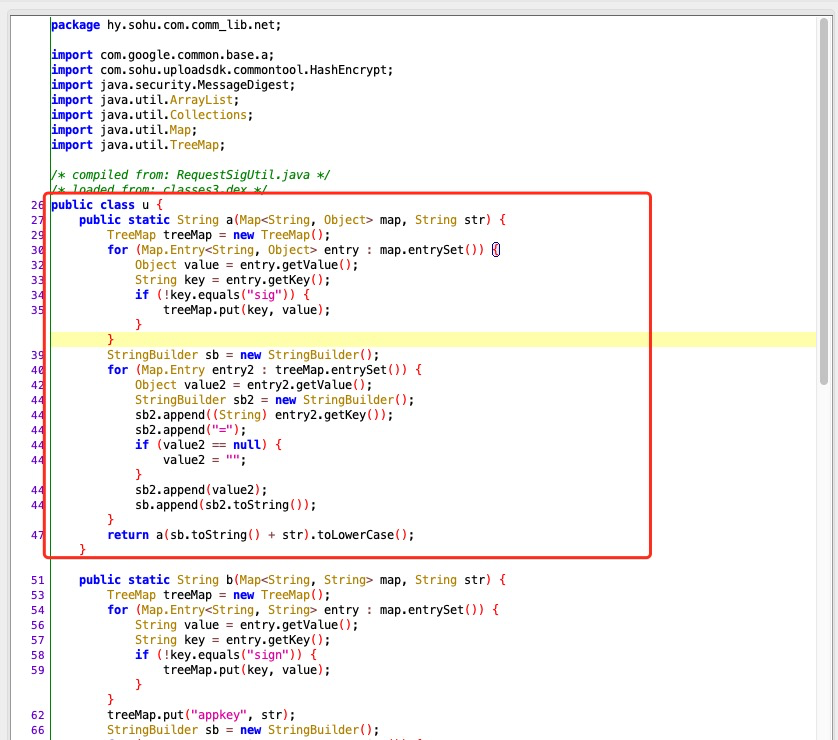Click 'sb2.append((String) entry2.getKey());'
This screenshot has width=838, height=740.
264,415
